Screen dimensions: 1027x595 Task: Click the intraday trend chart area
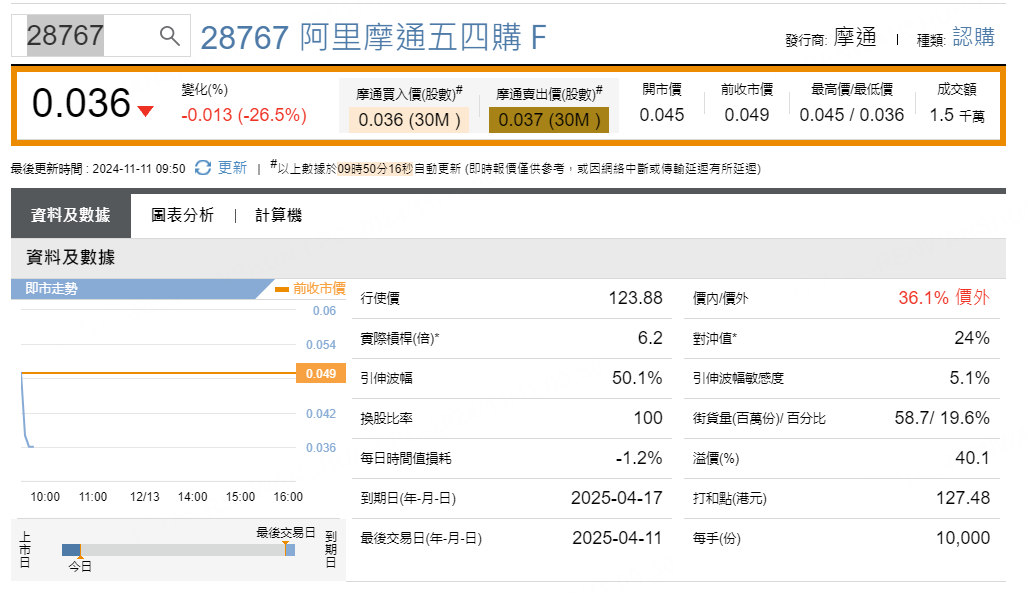[159, 396]
